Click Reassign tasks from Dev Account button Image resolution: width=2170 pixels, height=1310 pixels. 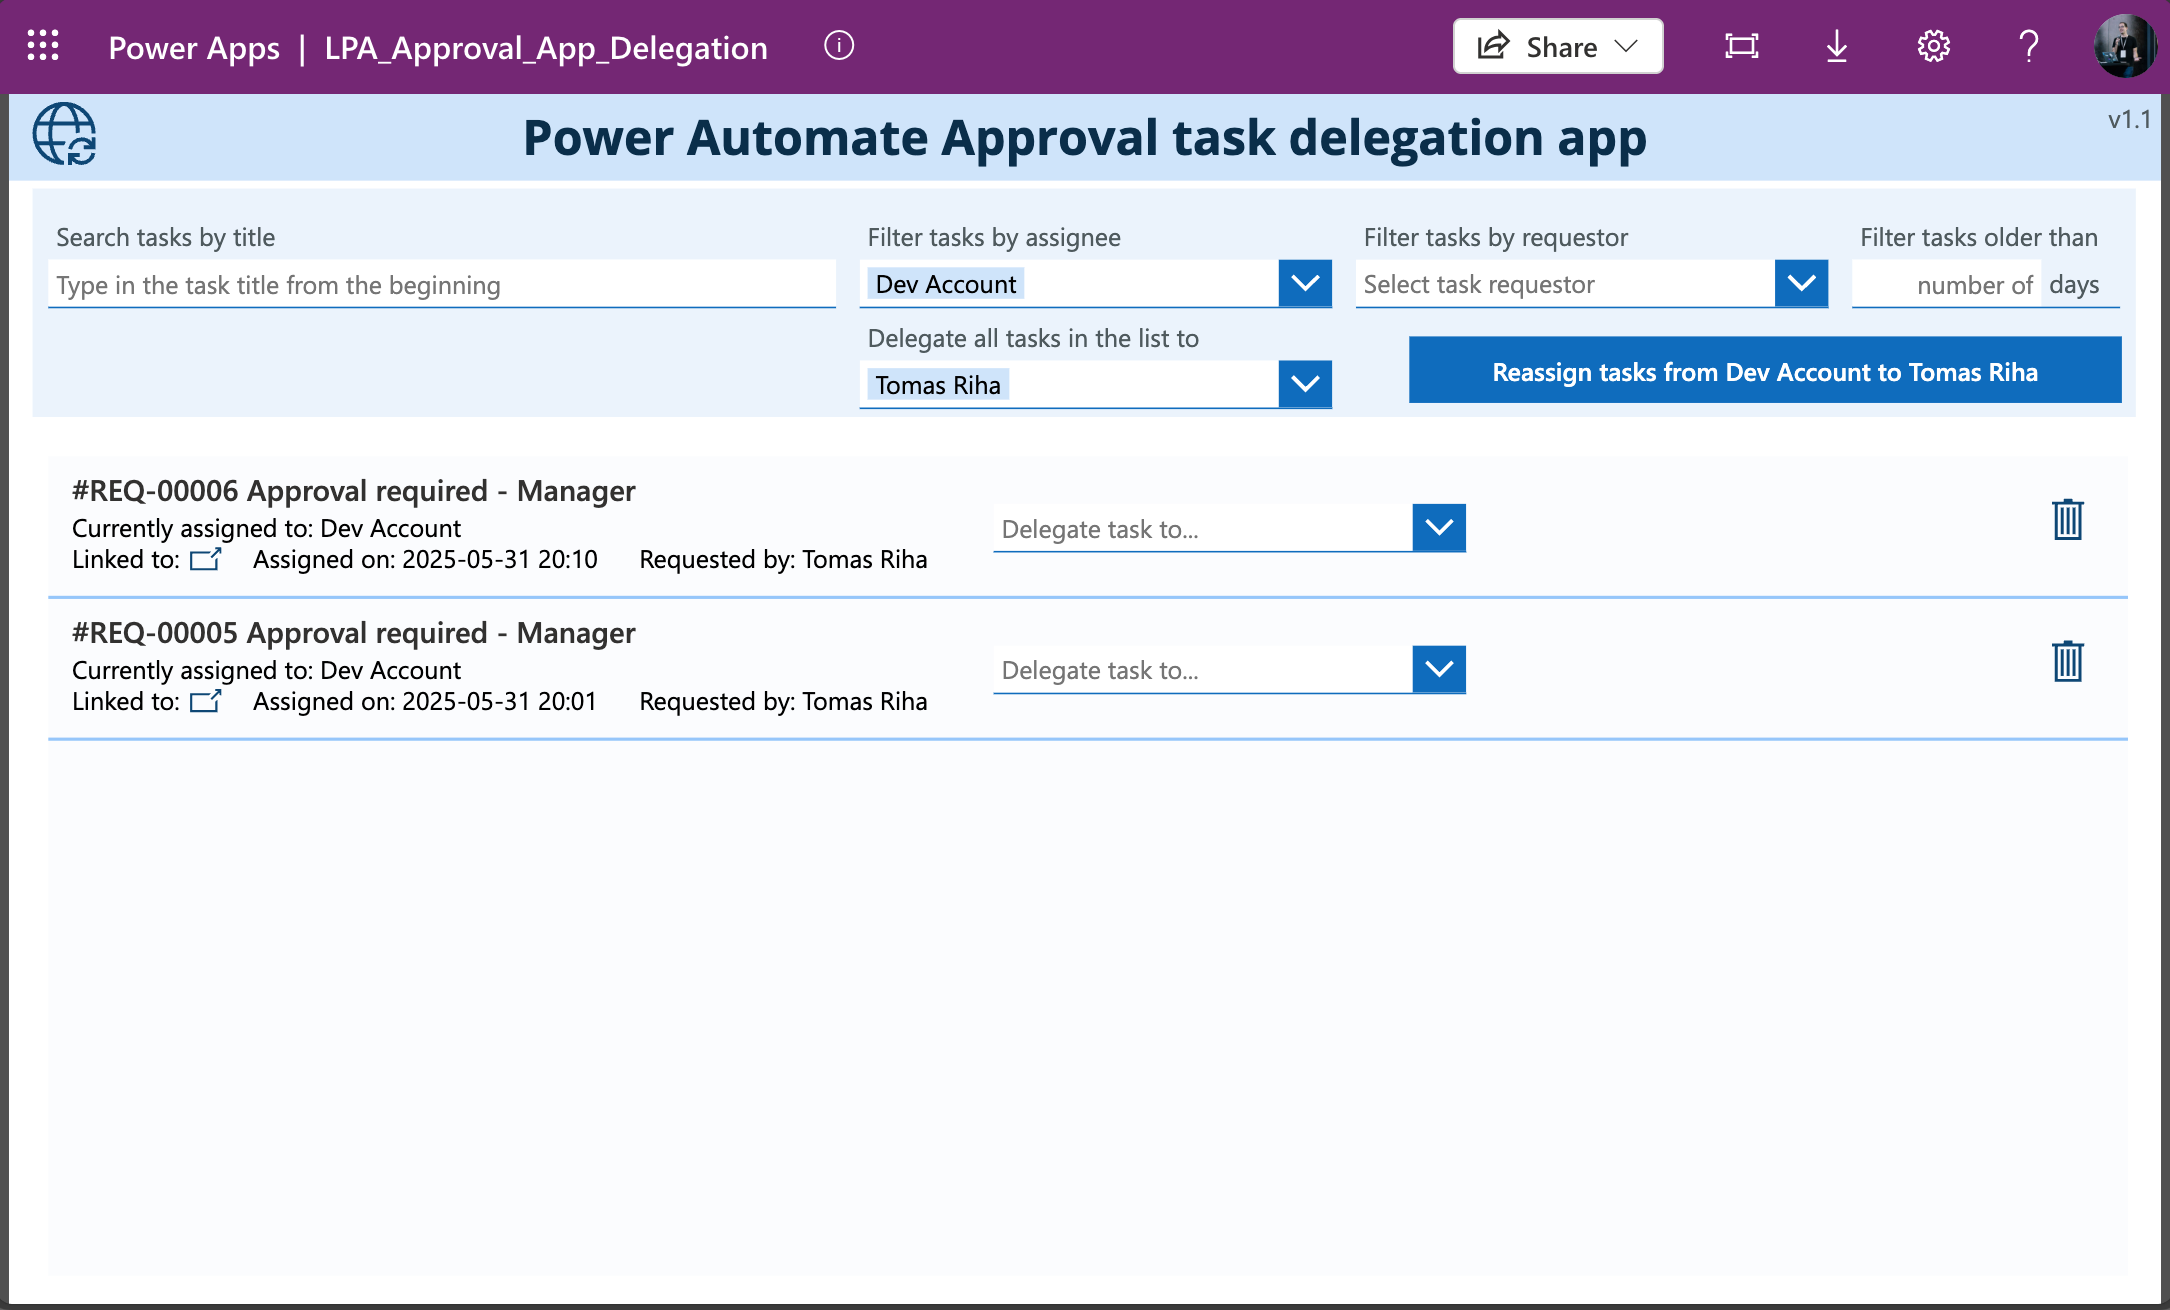[x=1765, y=371]
